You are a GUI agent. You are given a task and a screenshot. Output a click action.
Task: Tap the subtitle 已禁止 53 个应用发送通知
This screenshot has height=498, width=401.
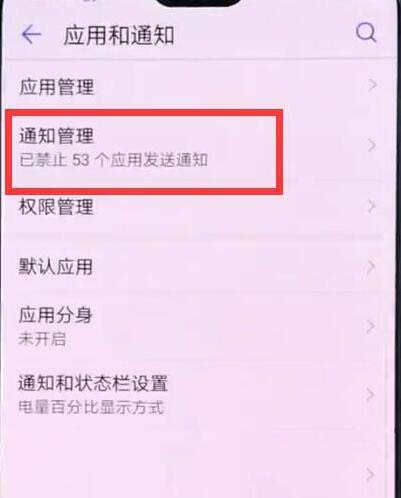pyautogui.click(x=113, y=160)
